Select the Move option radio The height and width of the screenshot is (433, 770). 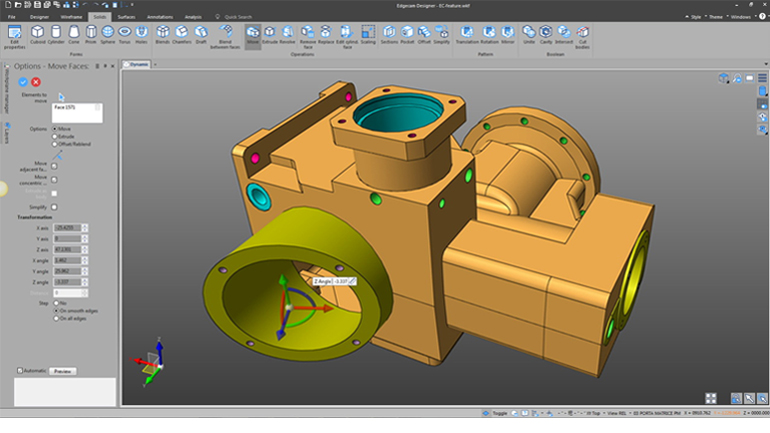pos(55,129)
